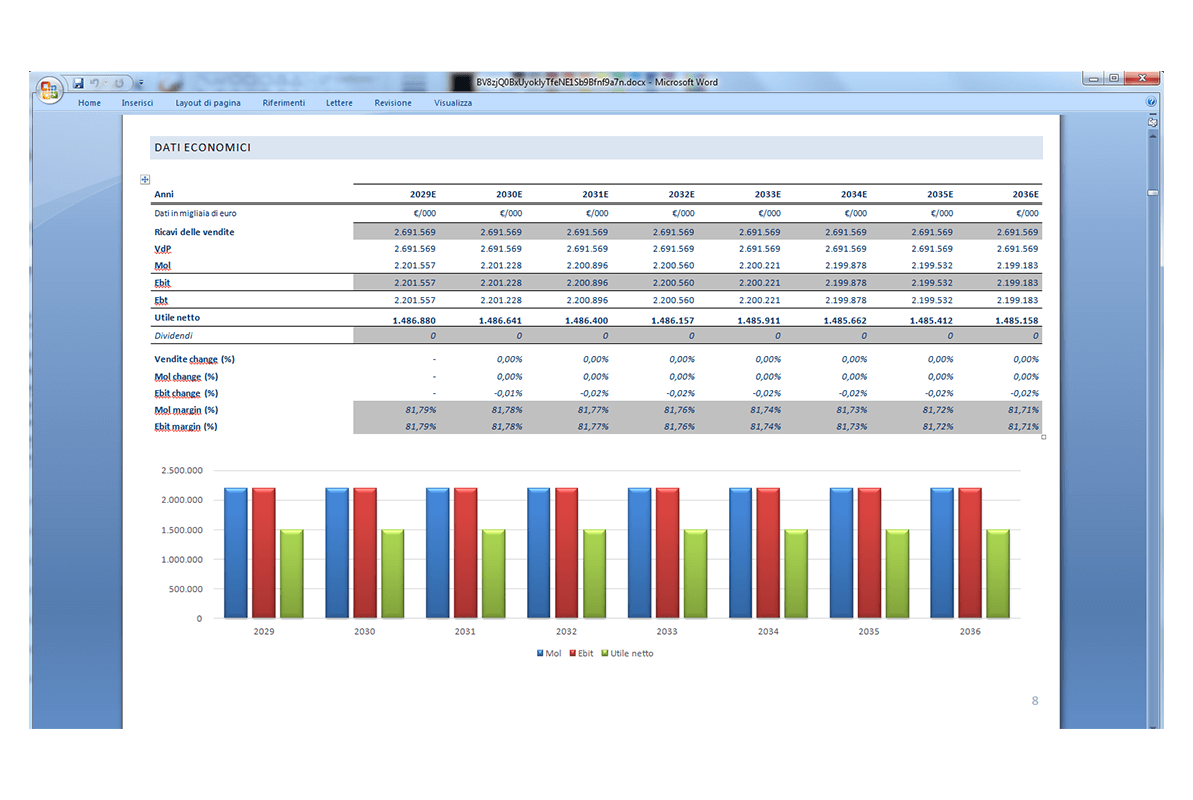
Task: Click the red Ebit legend swatch
Action: tap(572, 653)
